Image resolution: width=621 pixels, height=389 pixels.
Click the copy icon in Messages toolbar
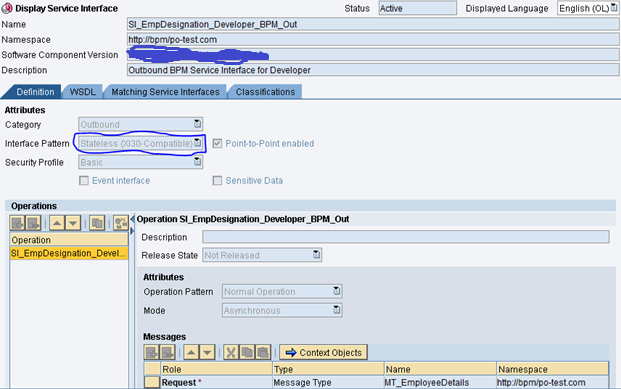247,352
